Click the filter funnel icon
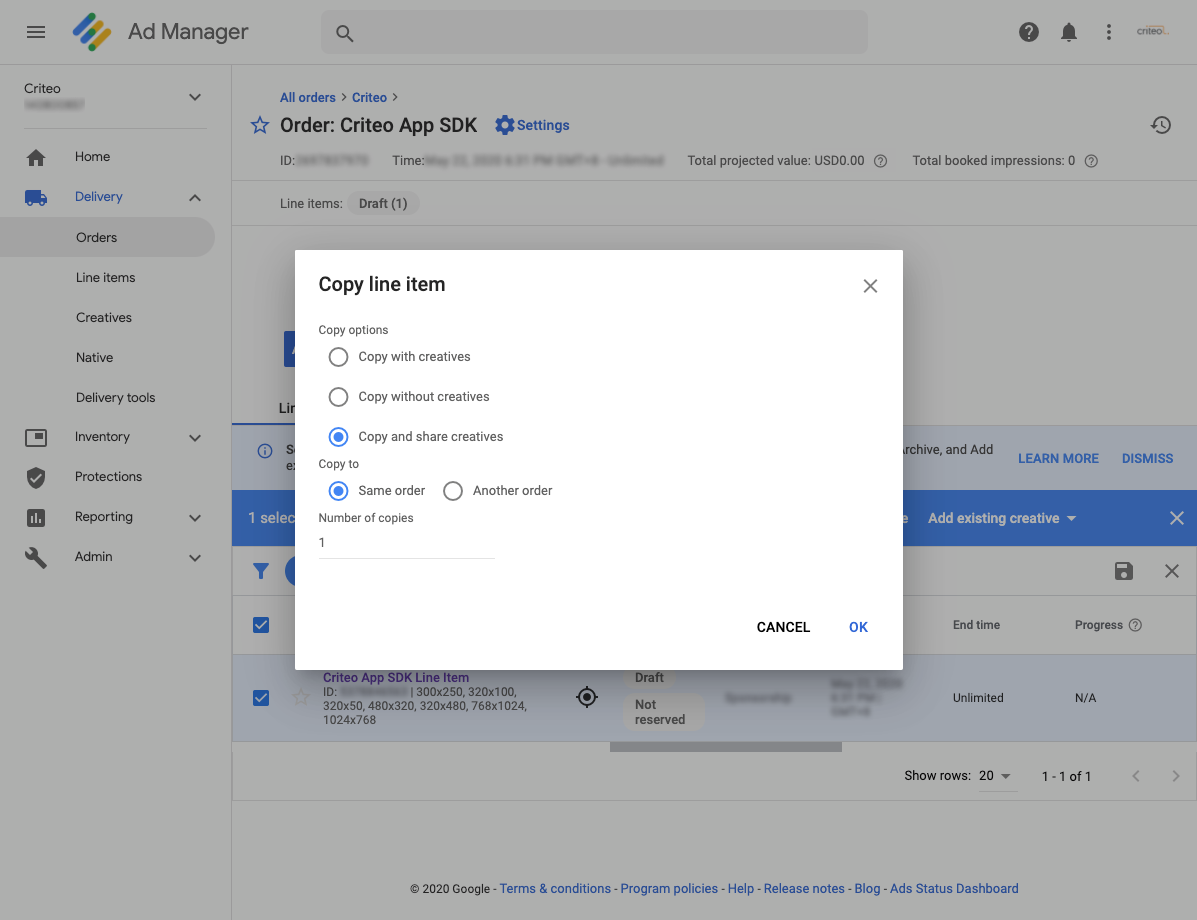This screenshot has height=920, width=1197. (261, 571)
